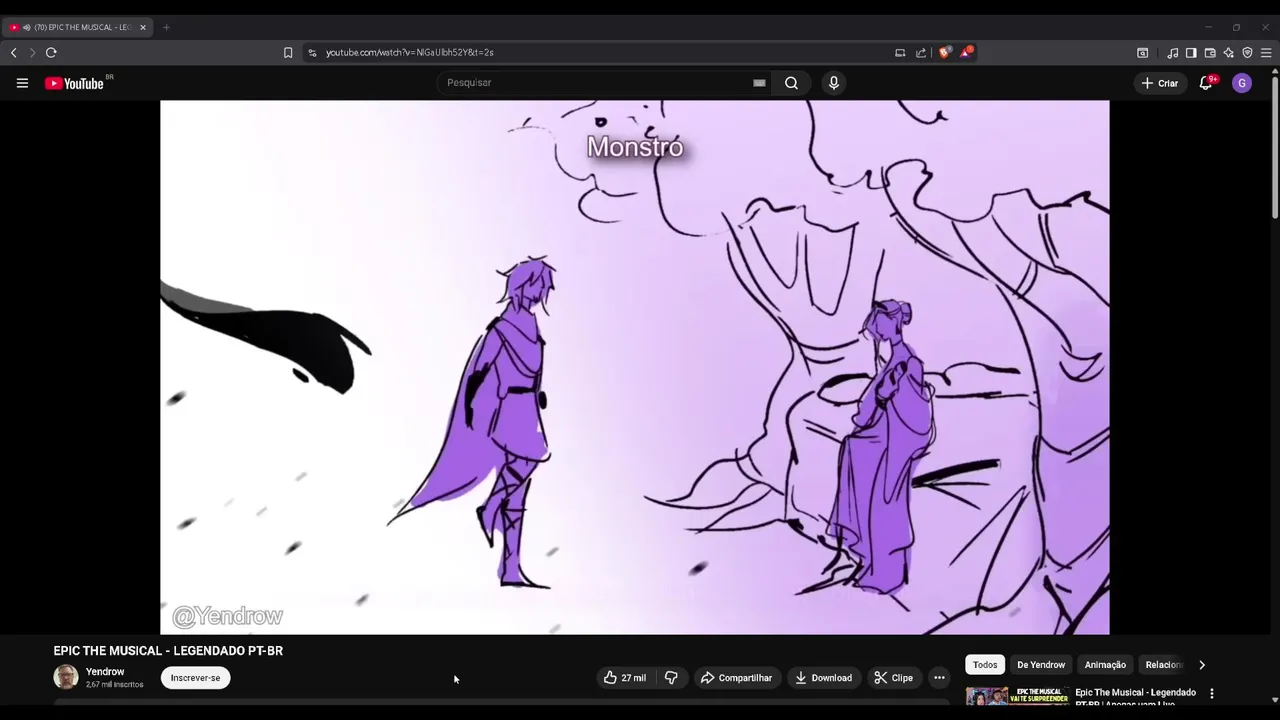Select the Todos filter chip
1280x720 pixels.
pos(985,665)
